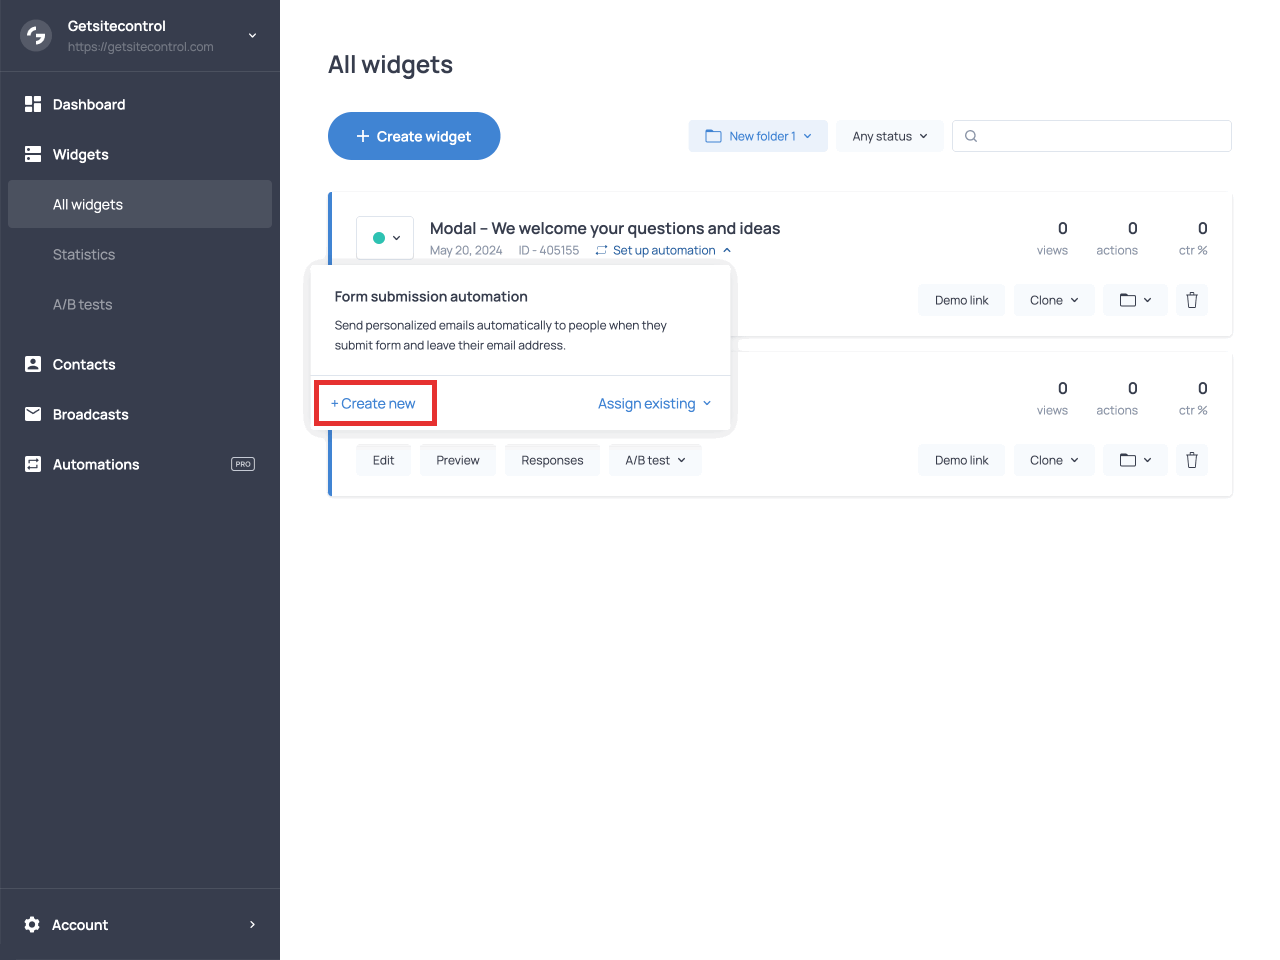The image size is (1280, 960).
Task: Click the green status dot of the Modal widget
Action: (379, 237)
